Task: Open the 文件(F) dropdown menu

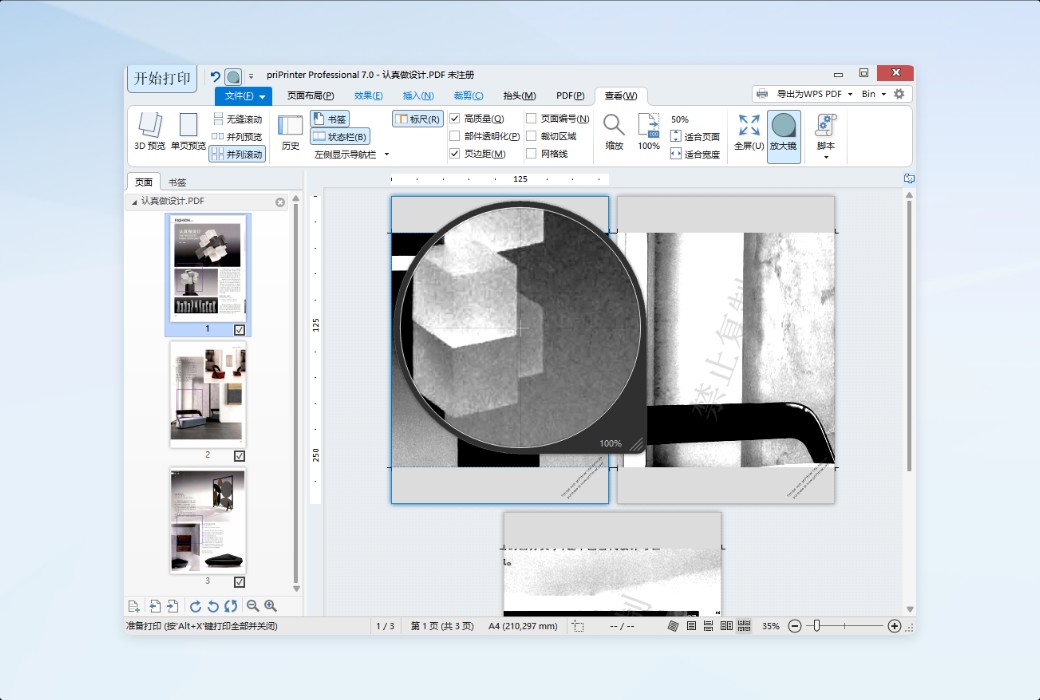Action: (243, 96)
